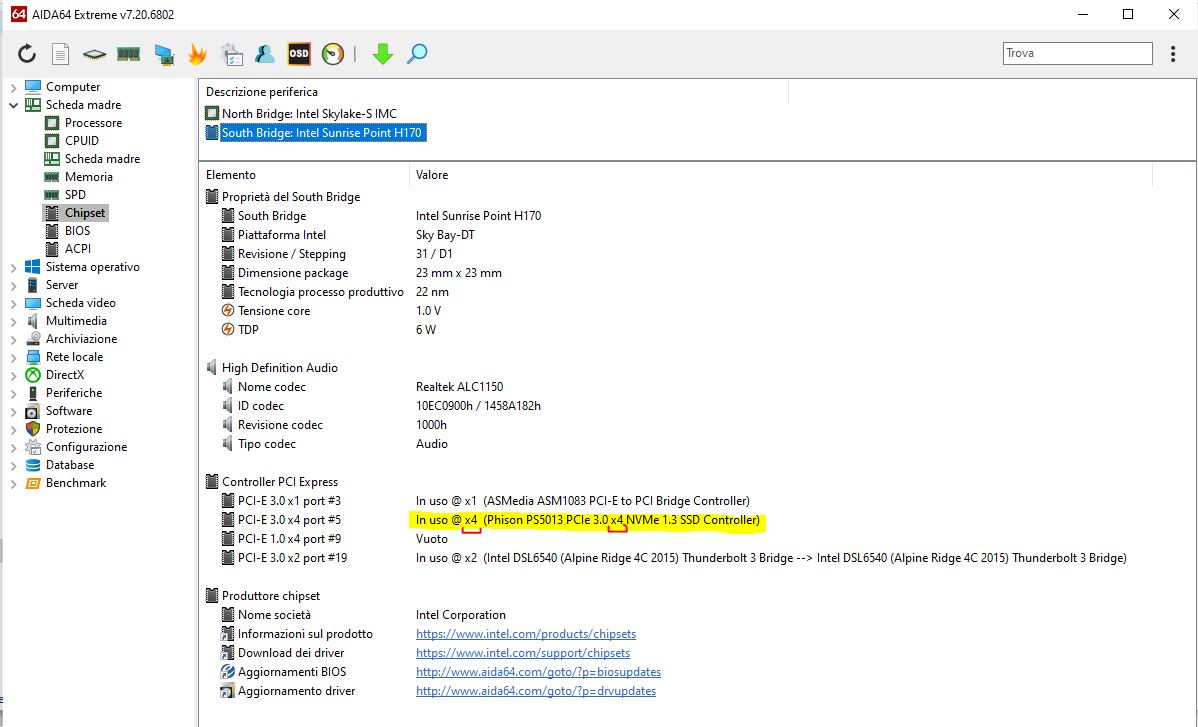Viewport: 1198px width, 727px height.
Task: Open the intel.com products chipsets link
Action: [x=526, y=634]
